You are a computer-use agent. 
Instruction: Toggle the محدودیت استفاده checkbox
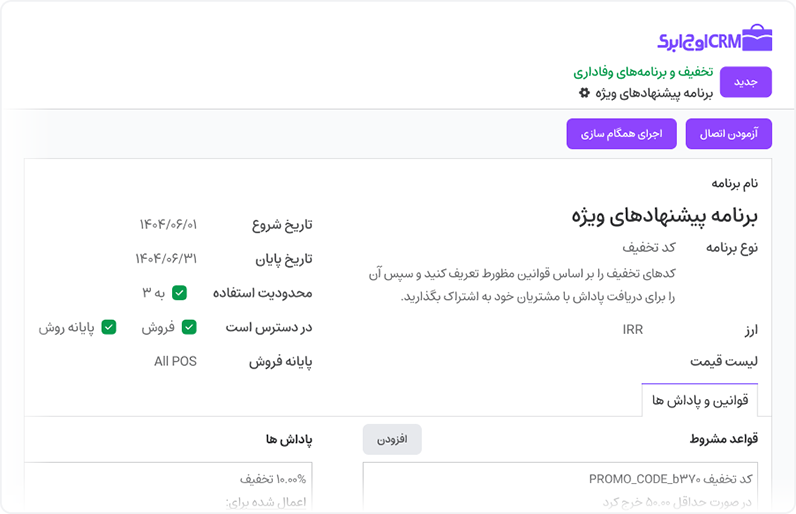[x=180, y=293]
